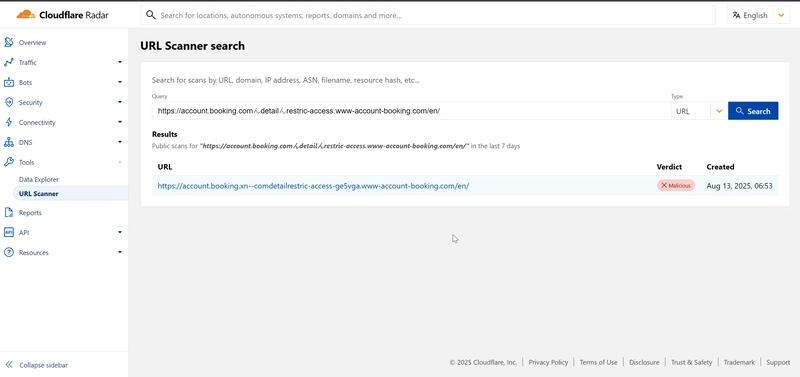Image resolution: width=800 pixels, height=377 pixels.
Task: Open the Disclosure footer link
Action: pyautogui.click(x=644, y=362)
